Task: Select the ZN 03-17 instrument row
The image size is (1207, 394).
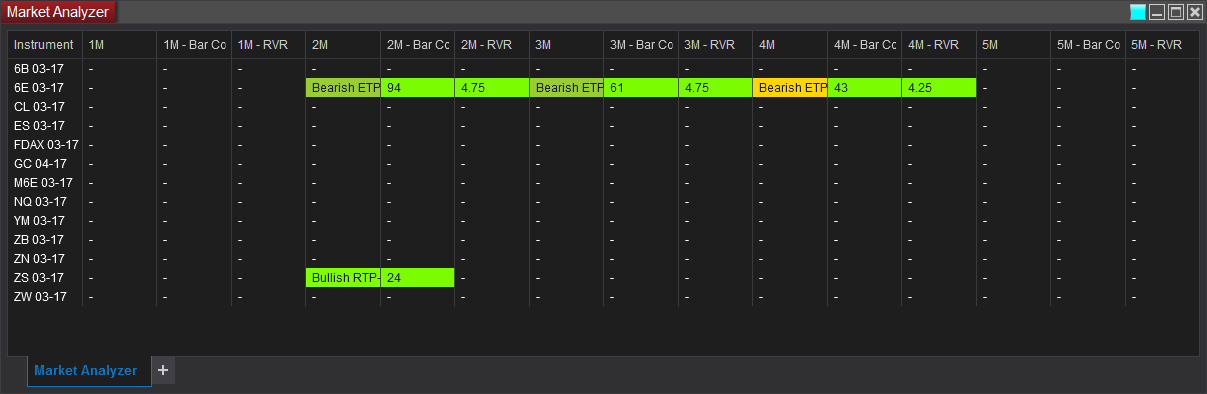Action: click(603, 258)
